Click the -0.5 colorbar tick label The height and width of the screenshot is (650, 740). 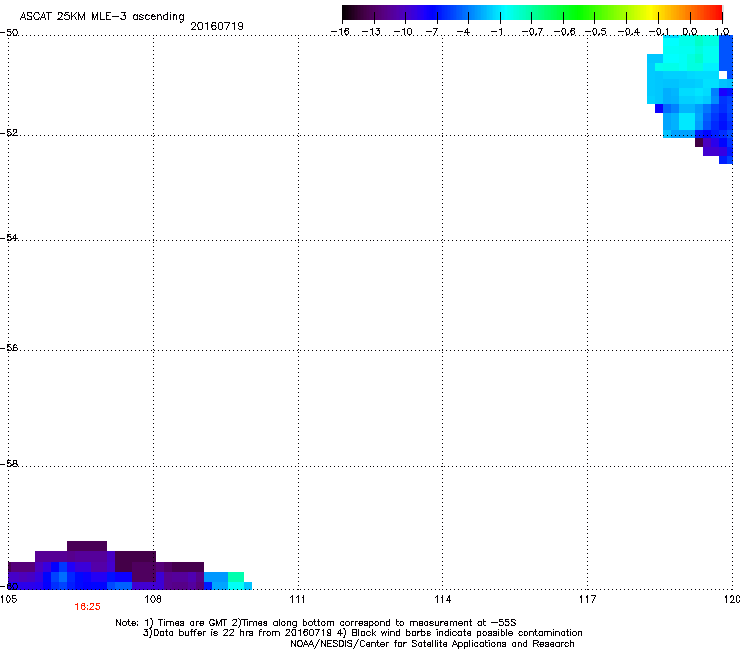[x=596, y=32]
